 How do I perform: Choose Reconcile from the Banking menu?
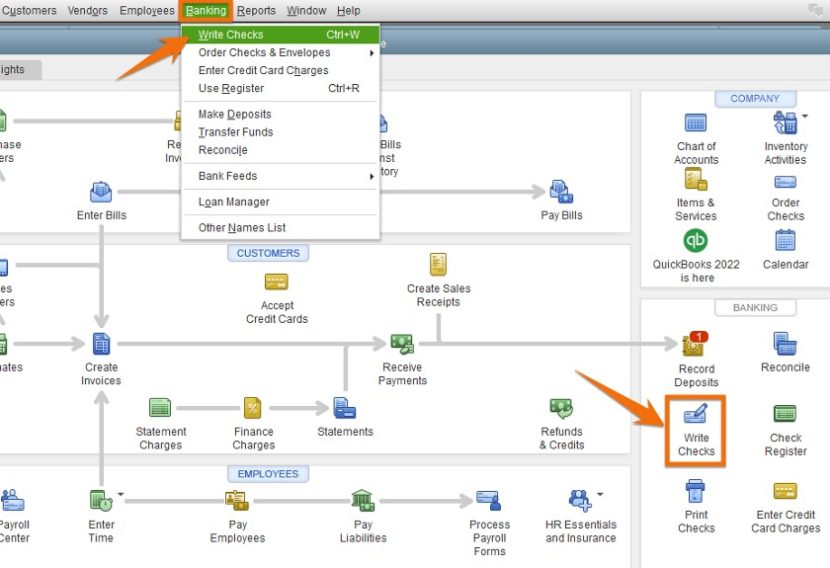coord(281,150)
